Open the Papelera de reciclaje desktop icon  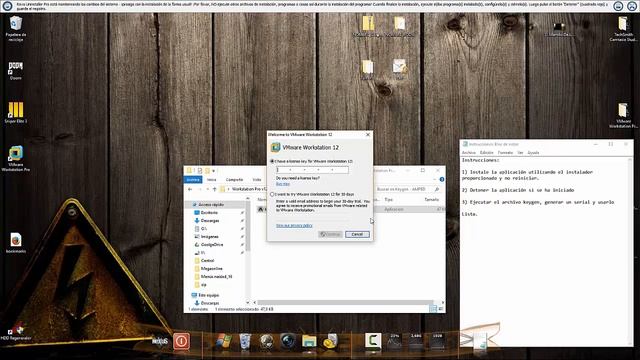[x=16, y=29]
